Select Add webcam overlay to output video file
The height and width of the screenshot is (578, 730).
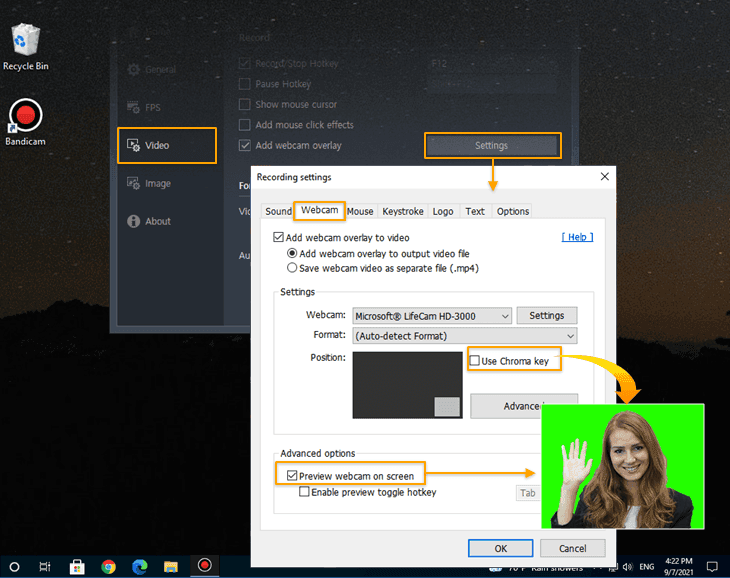click(292, 253)
